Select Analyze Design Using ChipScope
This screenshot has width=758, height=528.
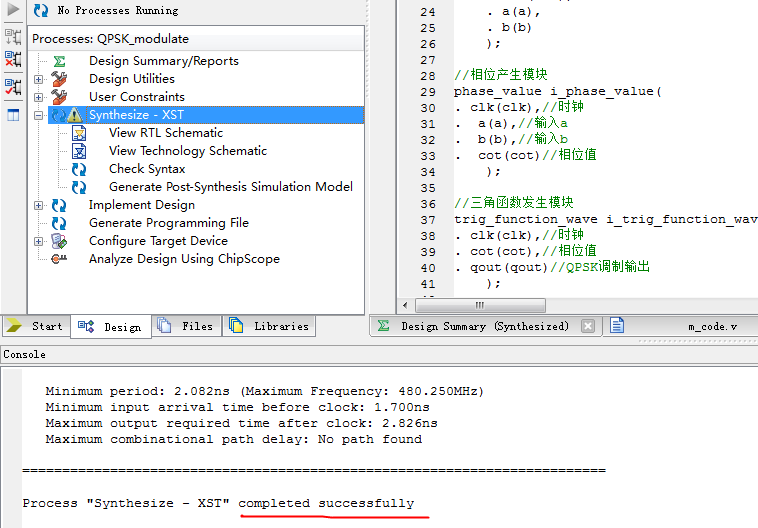click(x=185, y=259)
